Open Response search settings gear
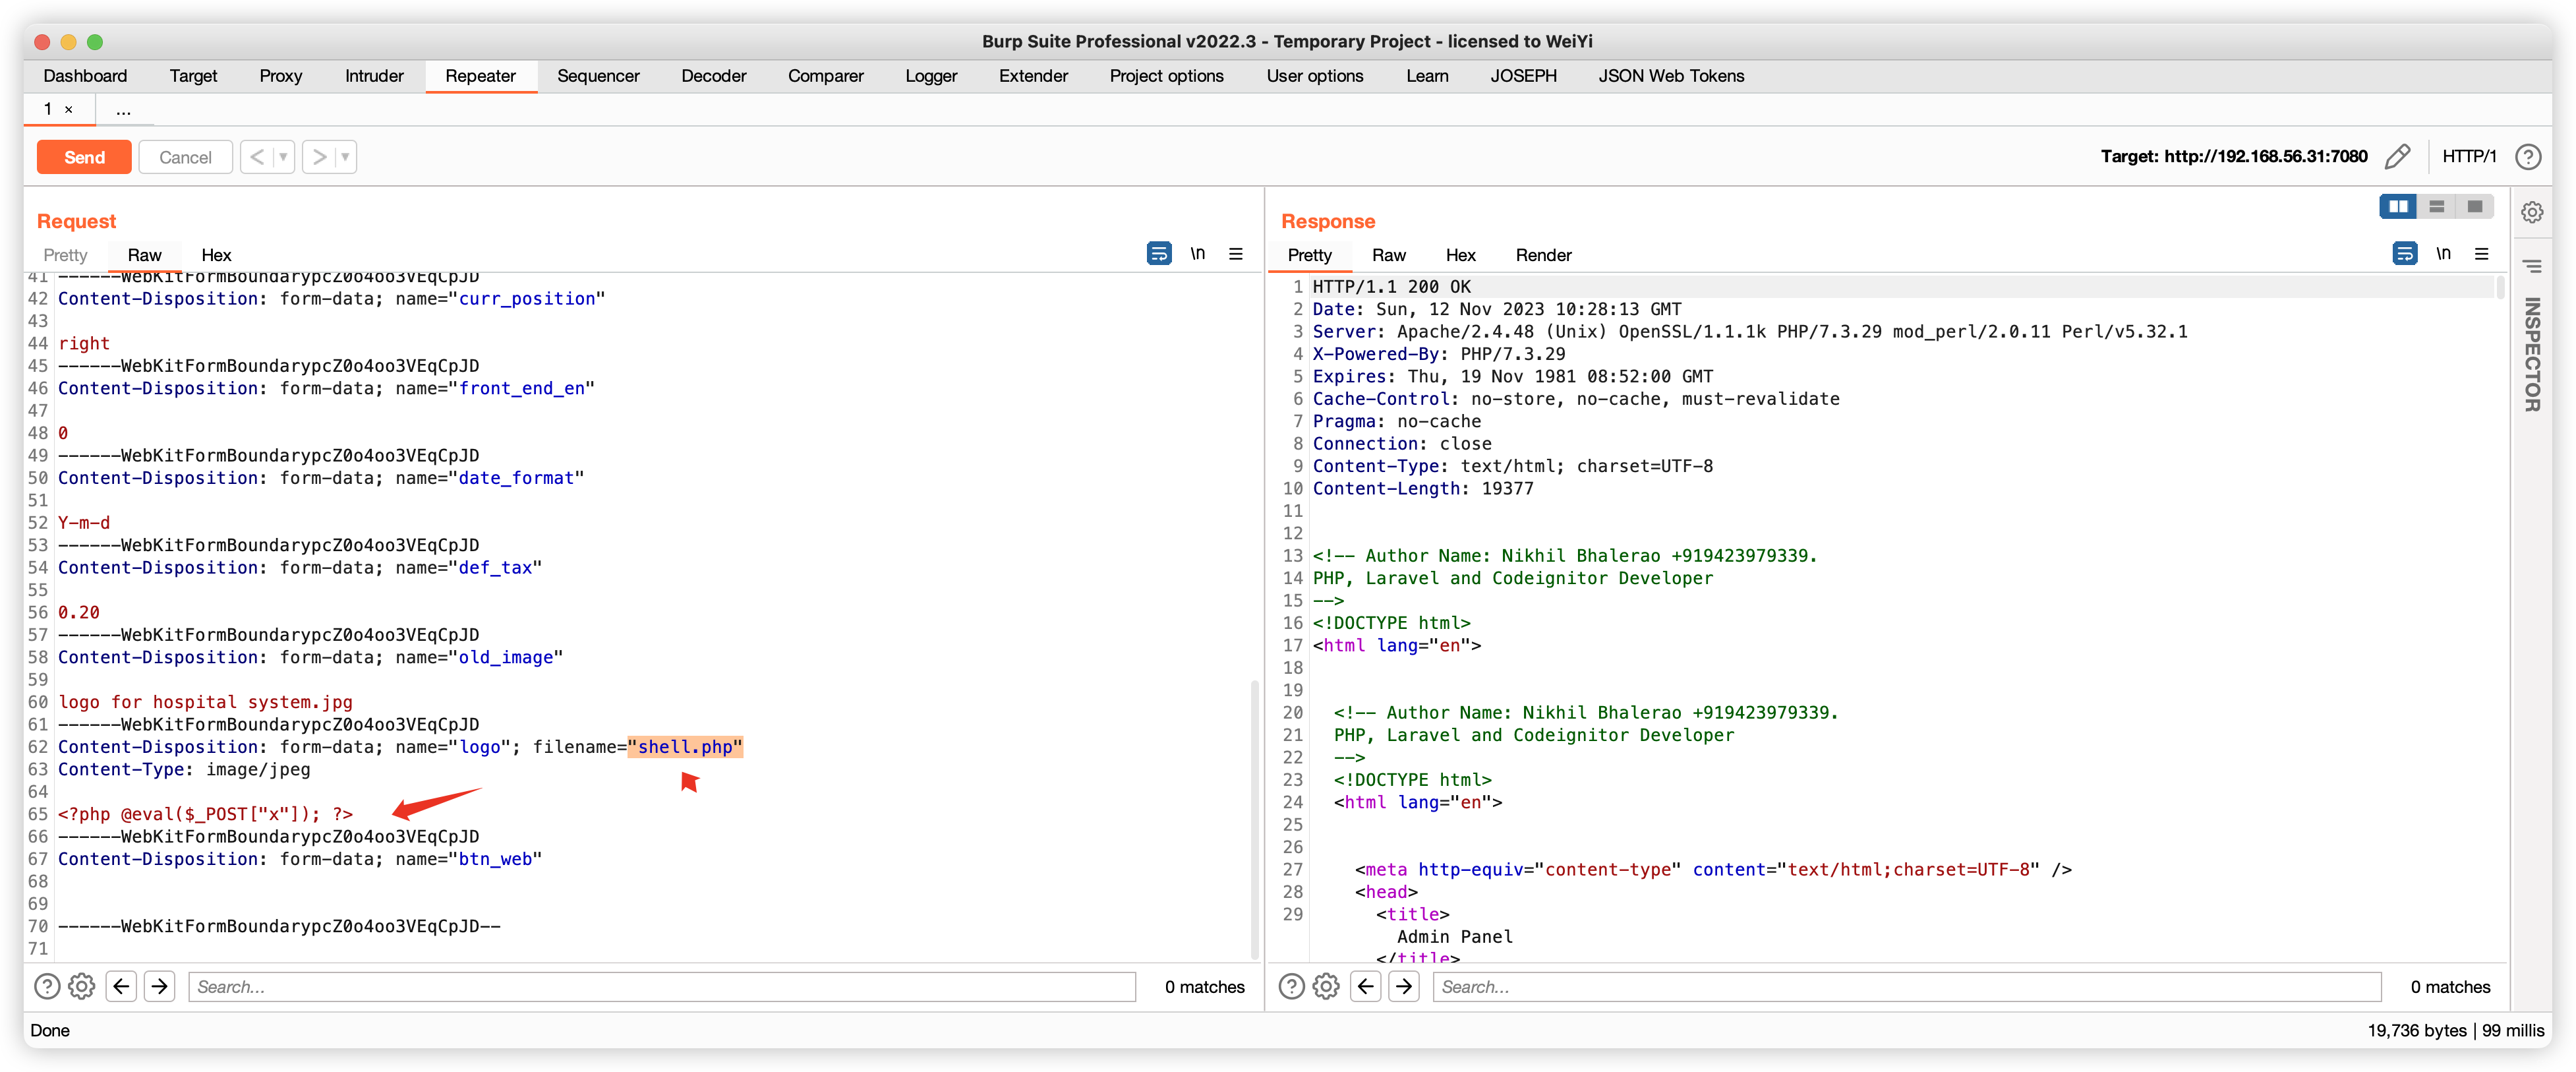 click(x=1326, y=987)
